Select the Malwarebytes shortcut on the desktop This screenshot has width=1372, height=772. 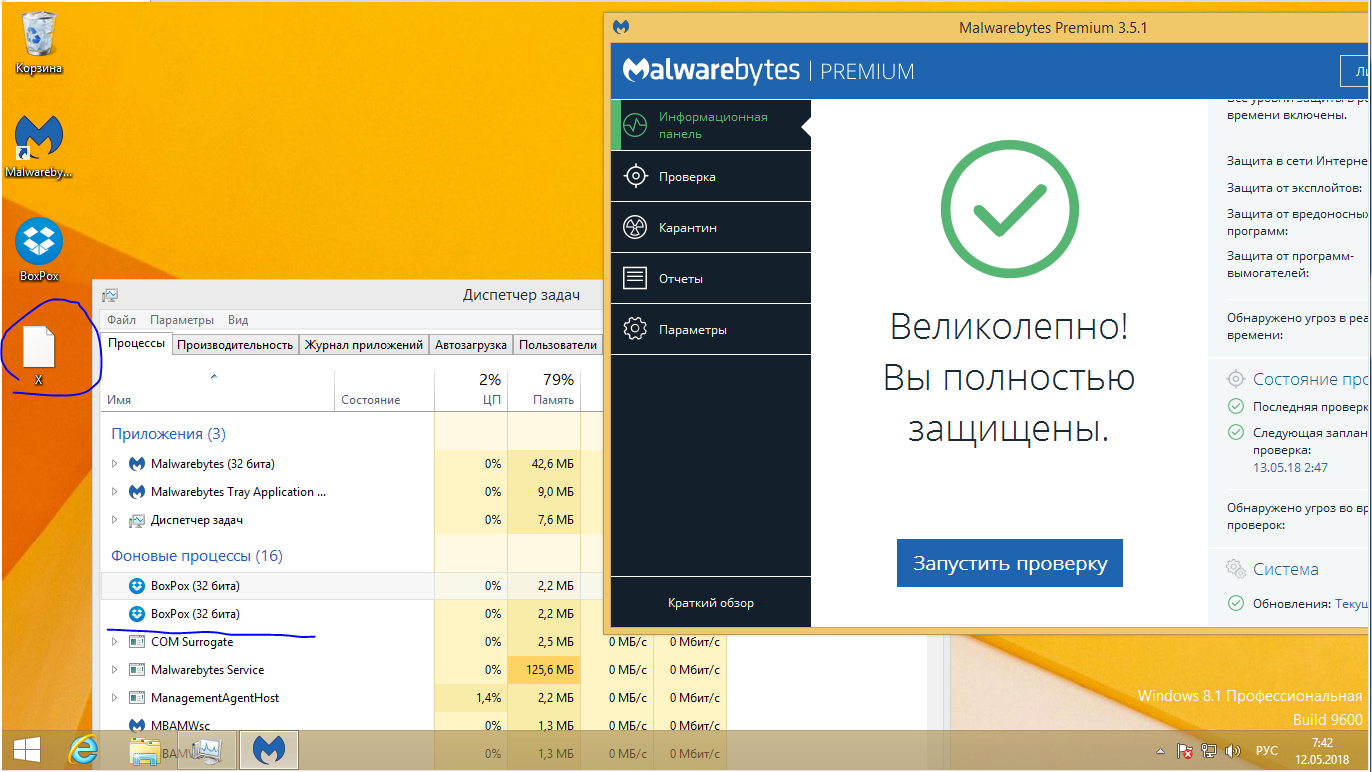39,146
